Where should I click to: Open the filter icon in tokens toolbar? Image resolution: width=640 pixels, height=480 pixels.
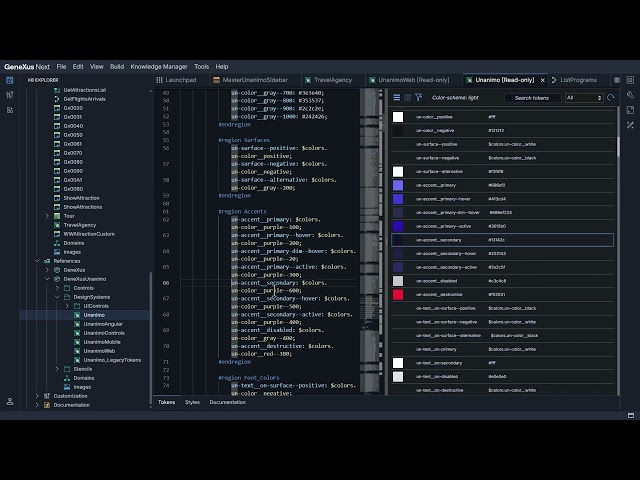[x=418, y=97]
